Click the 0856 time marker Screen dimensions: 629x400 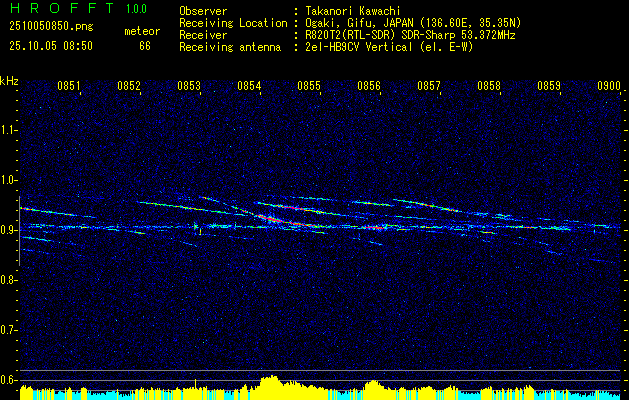coord(369,86)
